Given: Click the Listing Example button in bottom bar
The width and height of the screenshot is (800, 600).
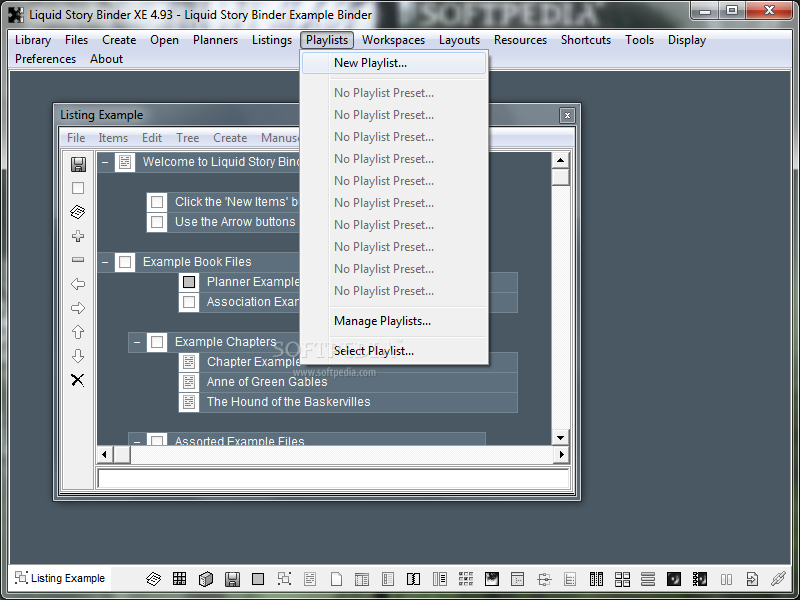Looking at the screenshot, I should [60, 578].
